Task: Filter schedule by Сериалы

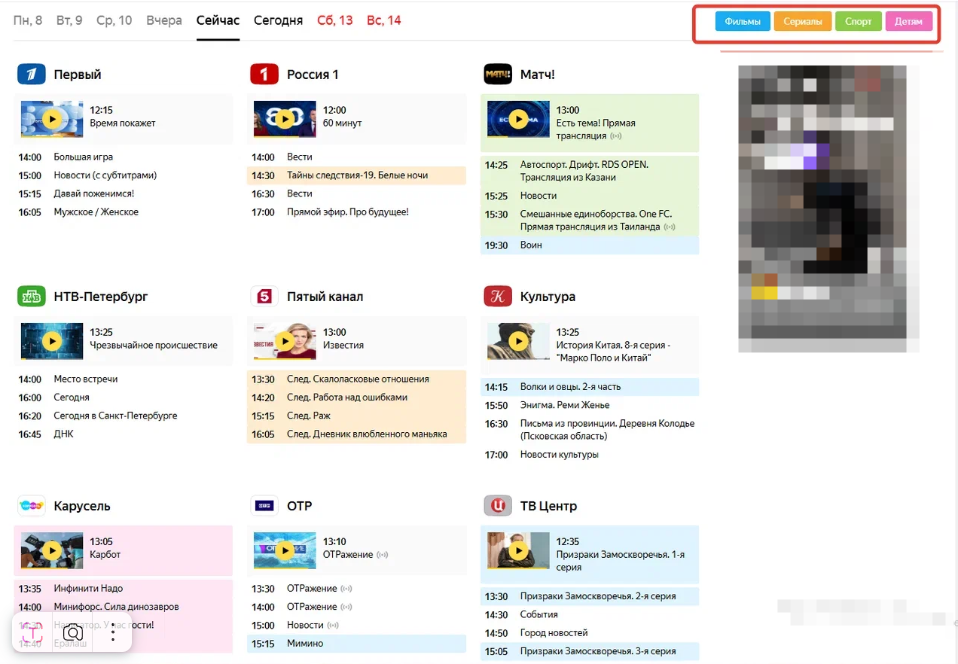Action: point(802,21)
